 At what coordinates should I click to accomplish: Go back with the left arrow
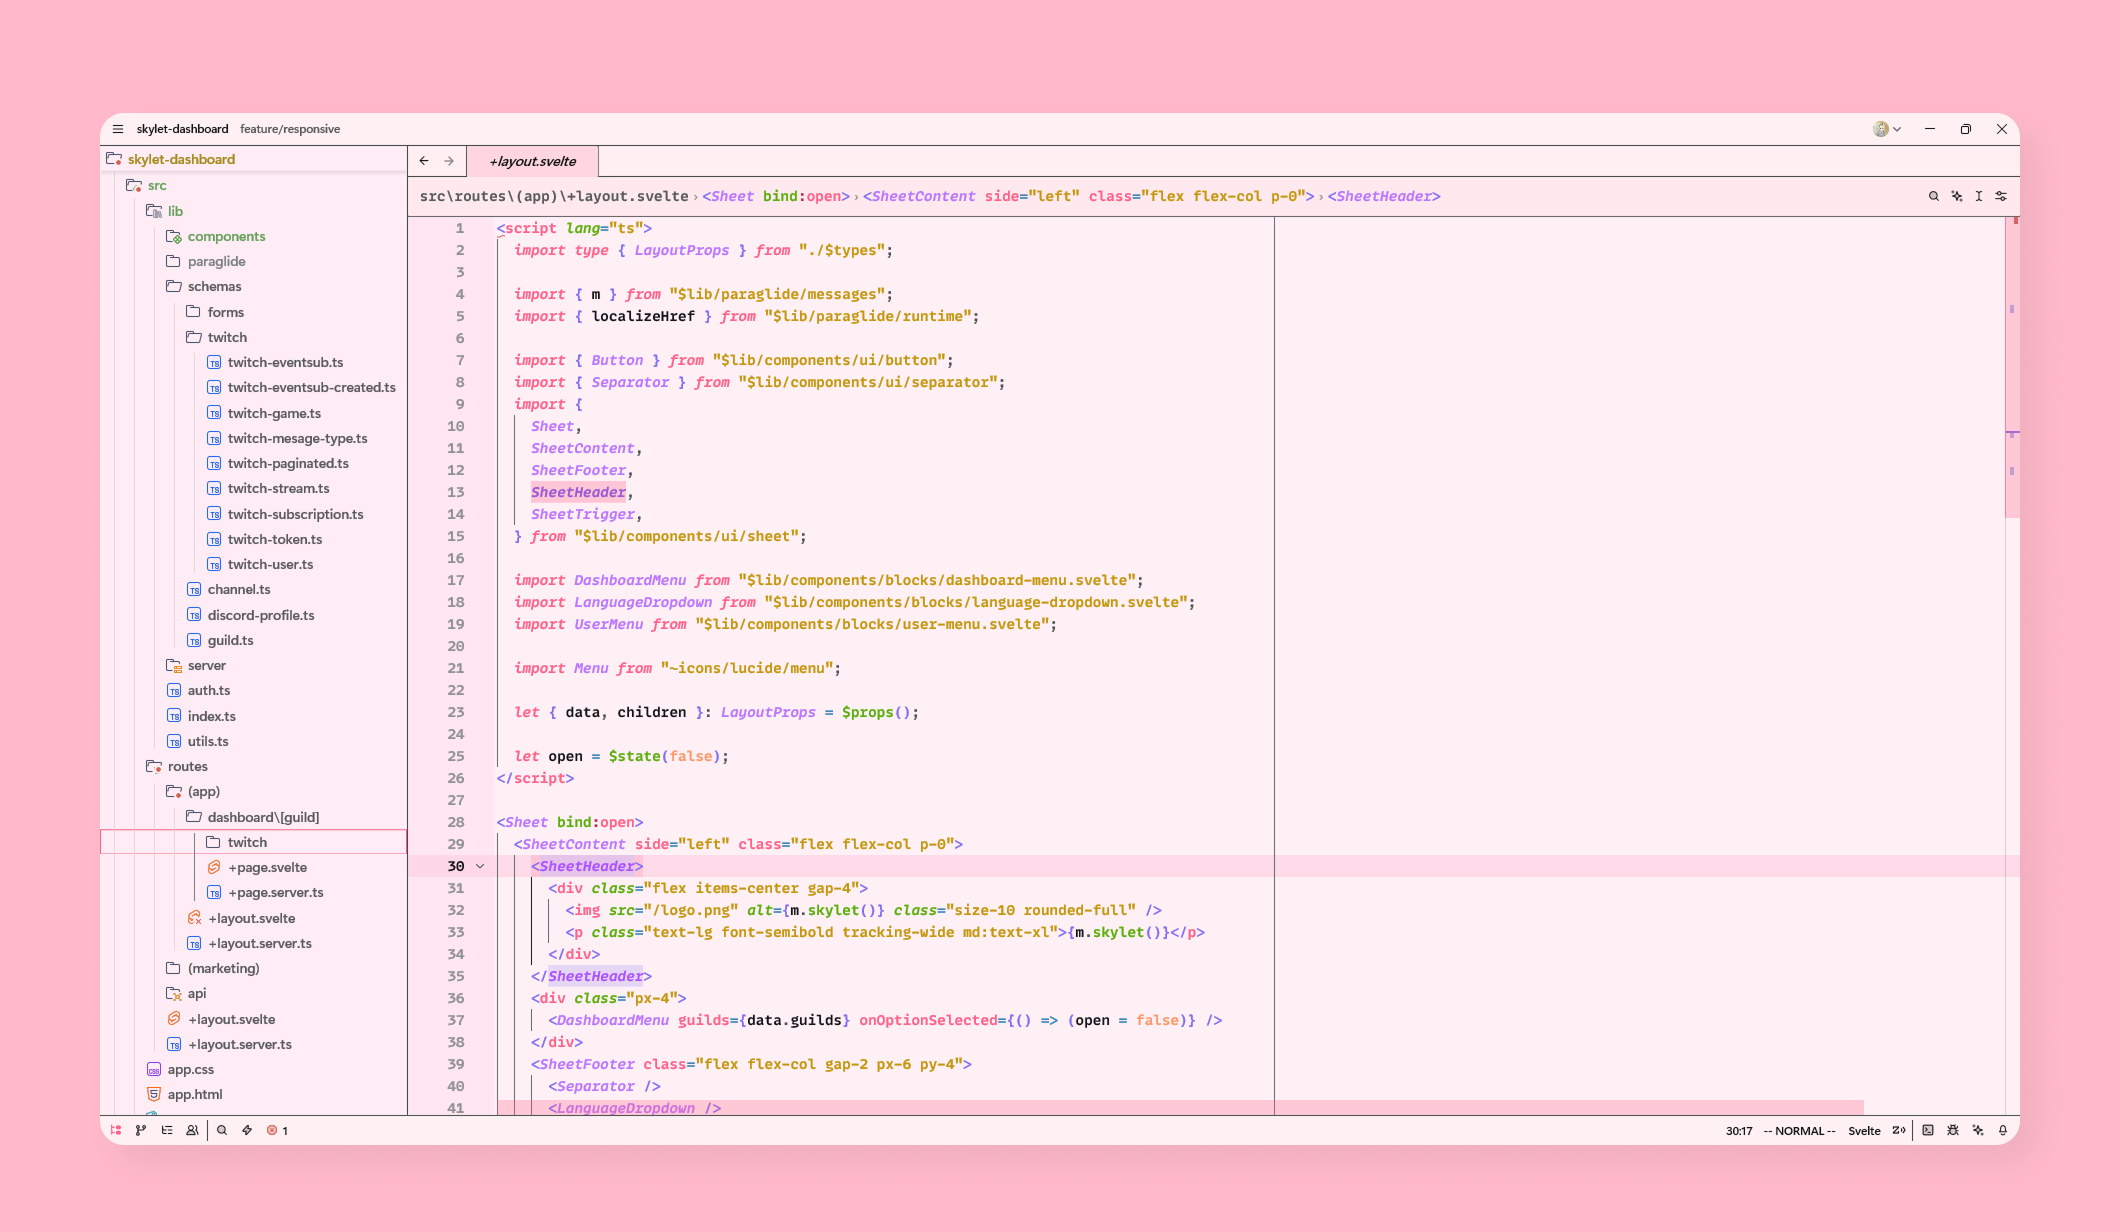point(424,160)
